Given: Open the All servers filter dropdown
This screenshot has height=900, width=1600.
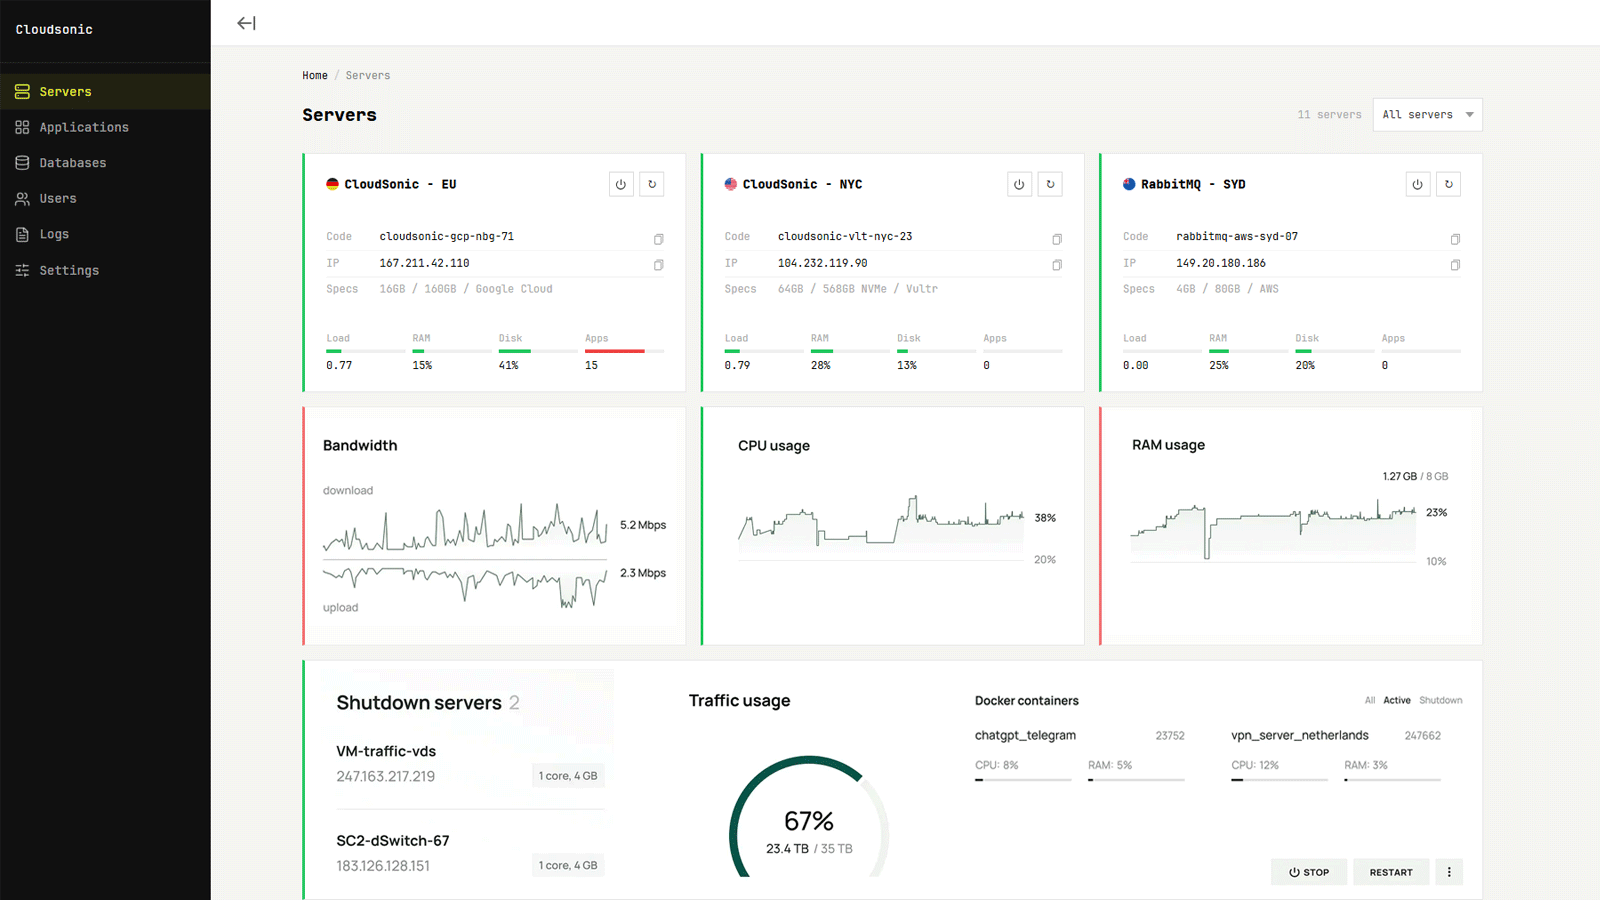Looking at the screenshot, I should 1427,114.
